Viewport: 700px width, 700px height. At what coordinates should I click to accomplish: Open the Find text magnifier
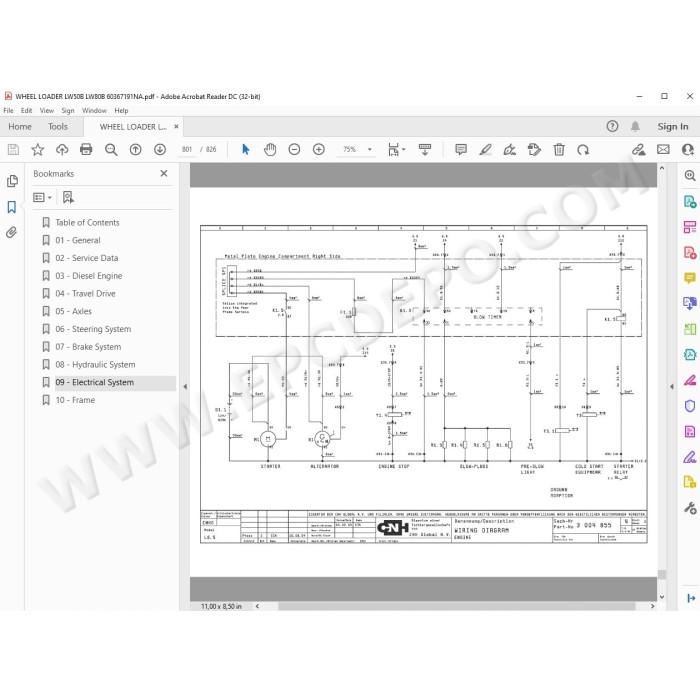pyautogui.click(x=111, y=150)
